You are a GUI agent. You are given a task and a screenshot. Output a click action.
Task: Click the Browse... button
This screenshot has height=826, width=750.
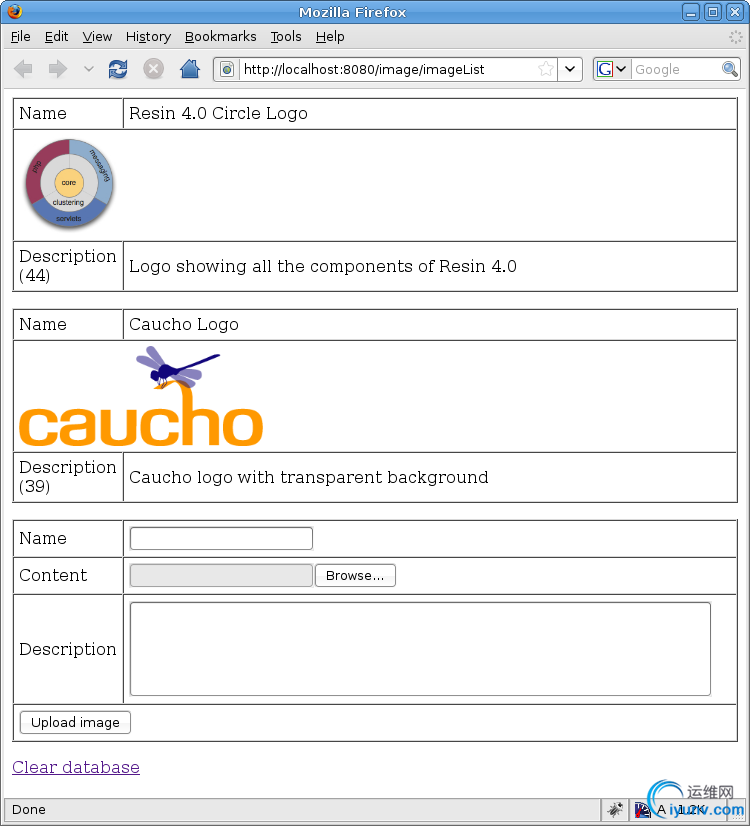(x=355, y=575)
